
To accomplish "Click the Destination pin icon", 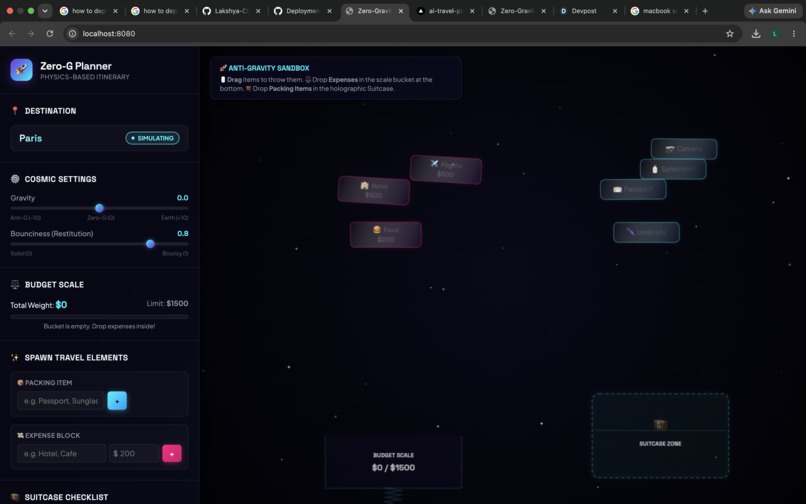I will [15, 111].
